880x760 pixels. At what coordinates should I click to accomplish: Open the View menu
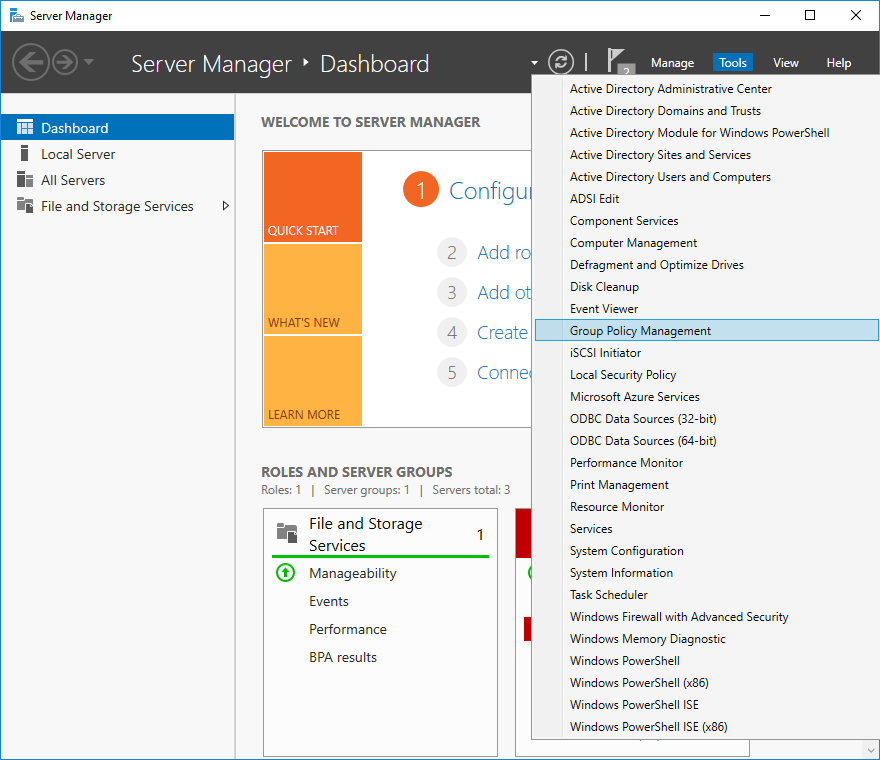pos(785,62)
